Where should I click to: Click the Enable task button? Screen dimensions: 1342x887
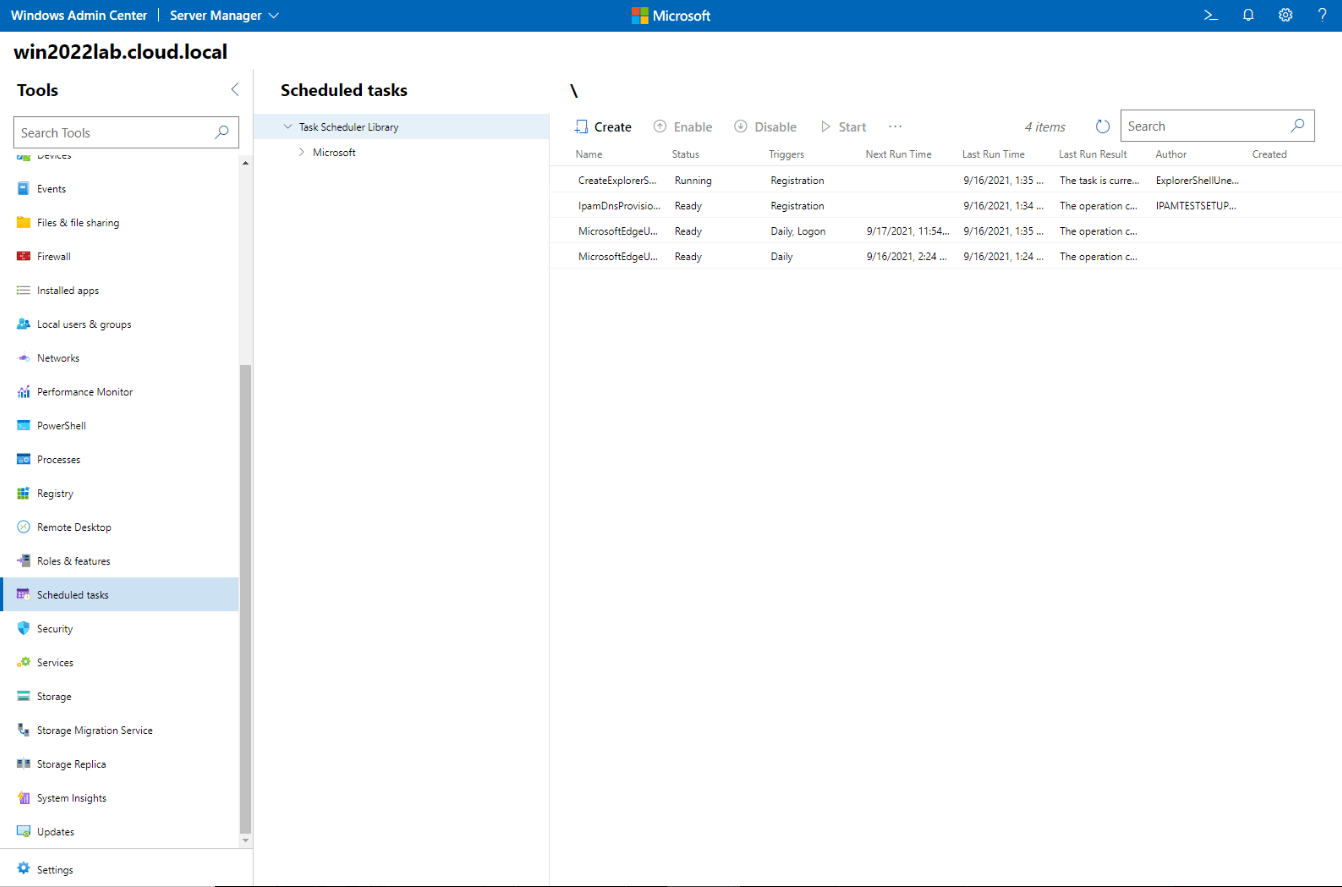point(683,127)
